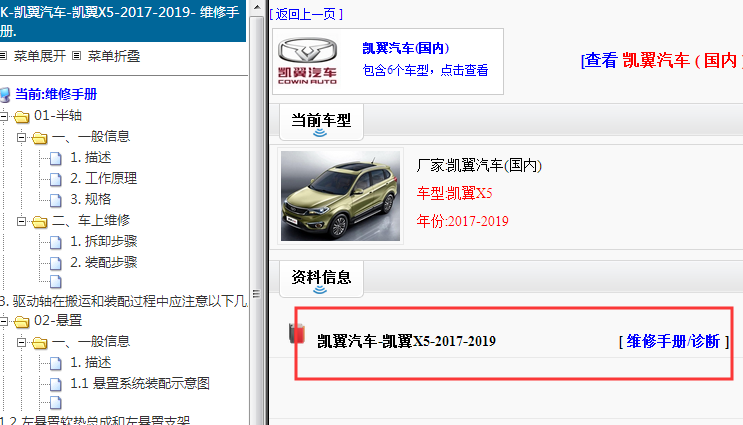
Task: Click the page icon of 1. 描述 under 01-半轴
Action: [55, 158]
